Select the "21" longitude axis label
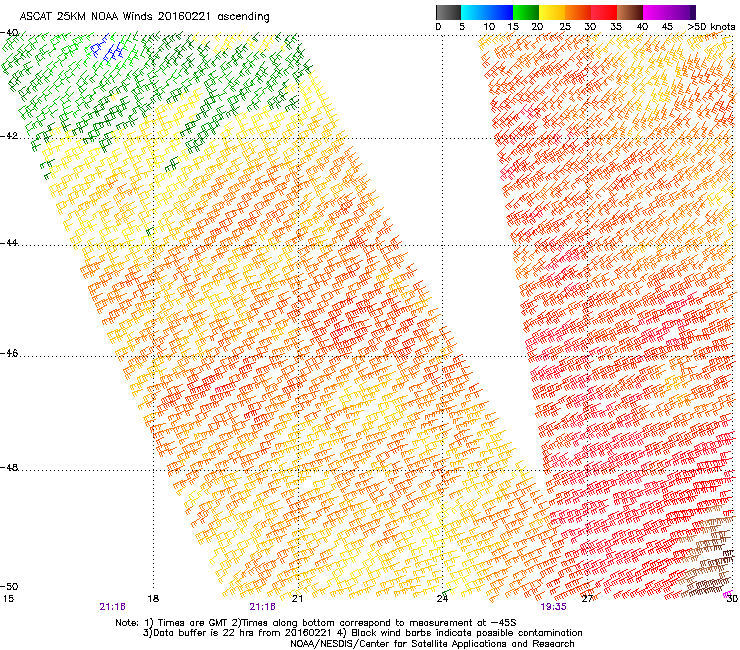The height and width of the screenshot is (650, 740). [x=297, y=599]
